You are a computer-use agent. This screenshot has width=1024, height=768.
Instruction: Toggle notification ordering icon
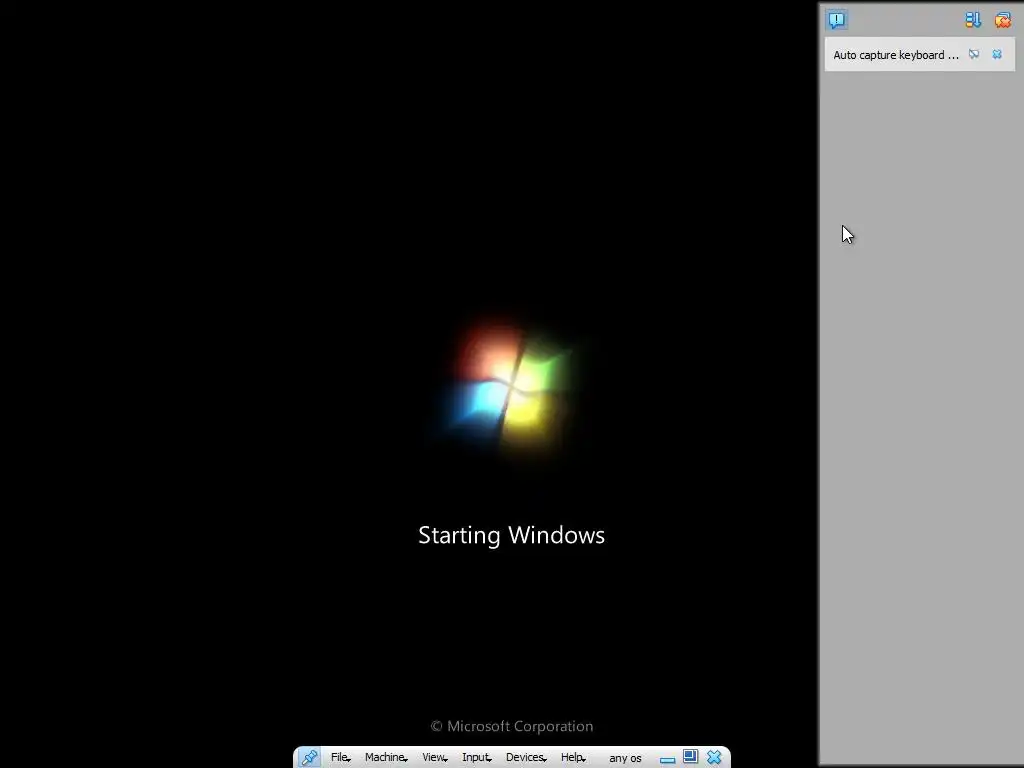[973, 20]
